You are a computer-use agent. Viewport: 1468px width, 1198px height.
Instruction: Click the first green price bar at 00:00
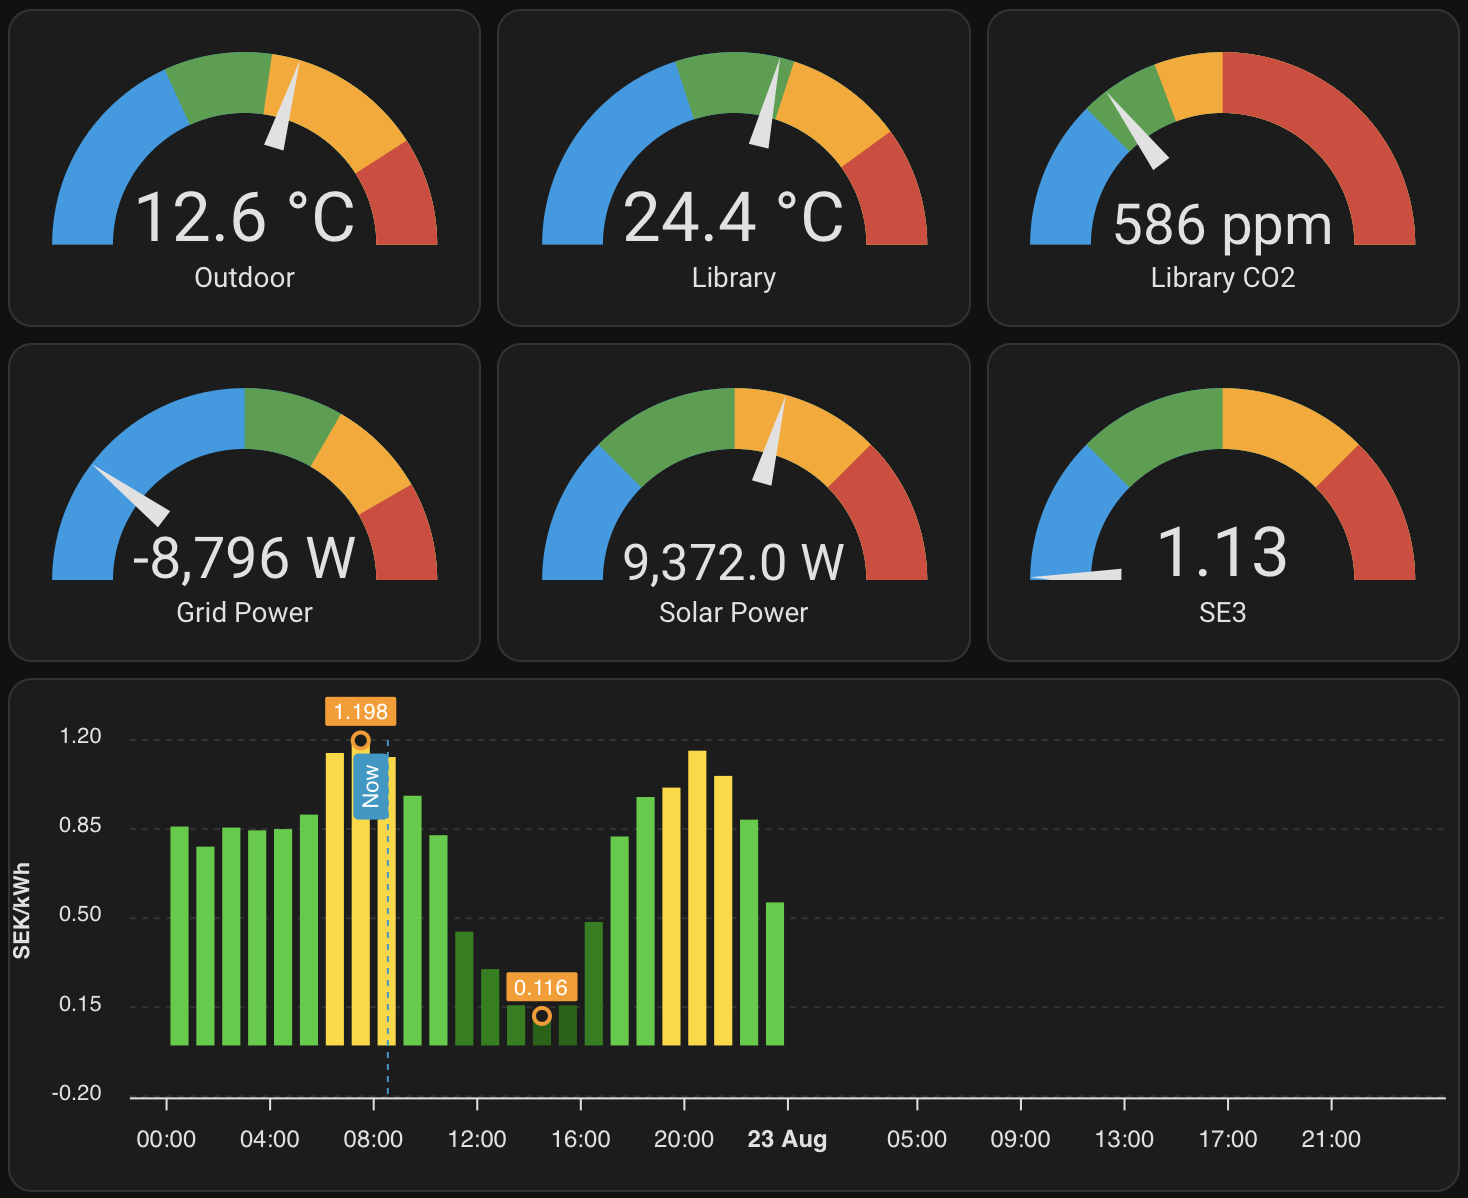point(179,935)
